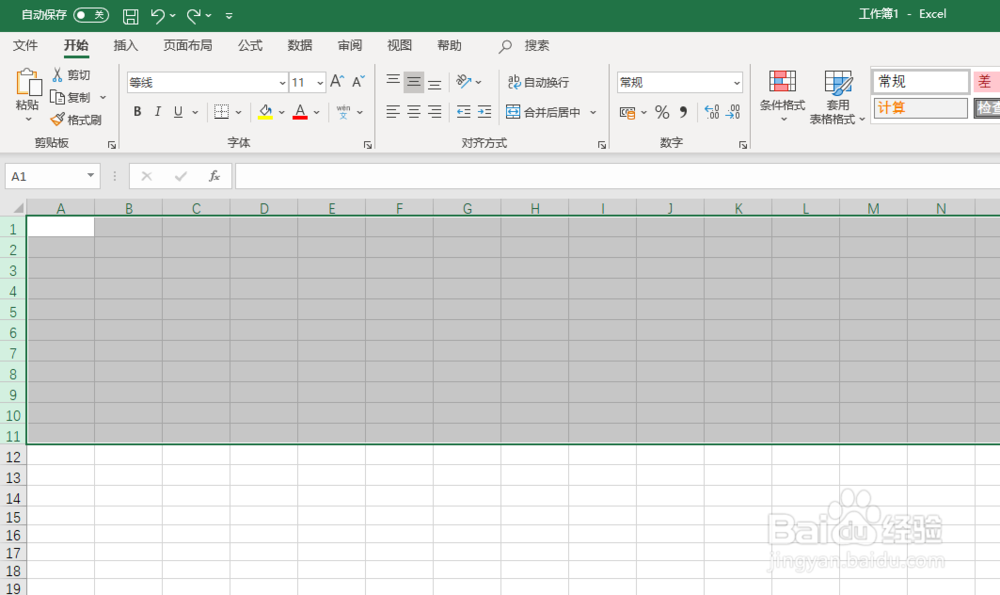Click Align Right icon
This screenshot has width=1000, height=595.
tap(435, 112)
